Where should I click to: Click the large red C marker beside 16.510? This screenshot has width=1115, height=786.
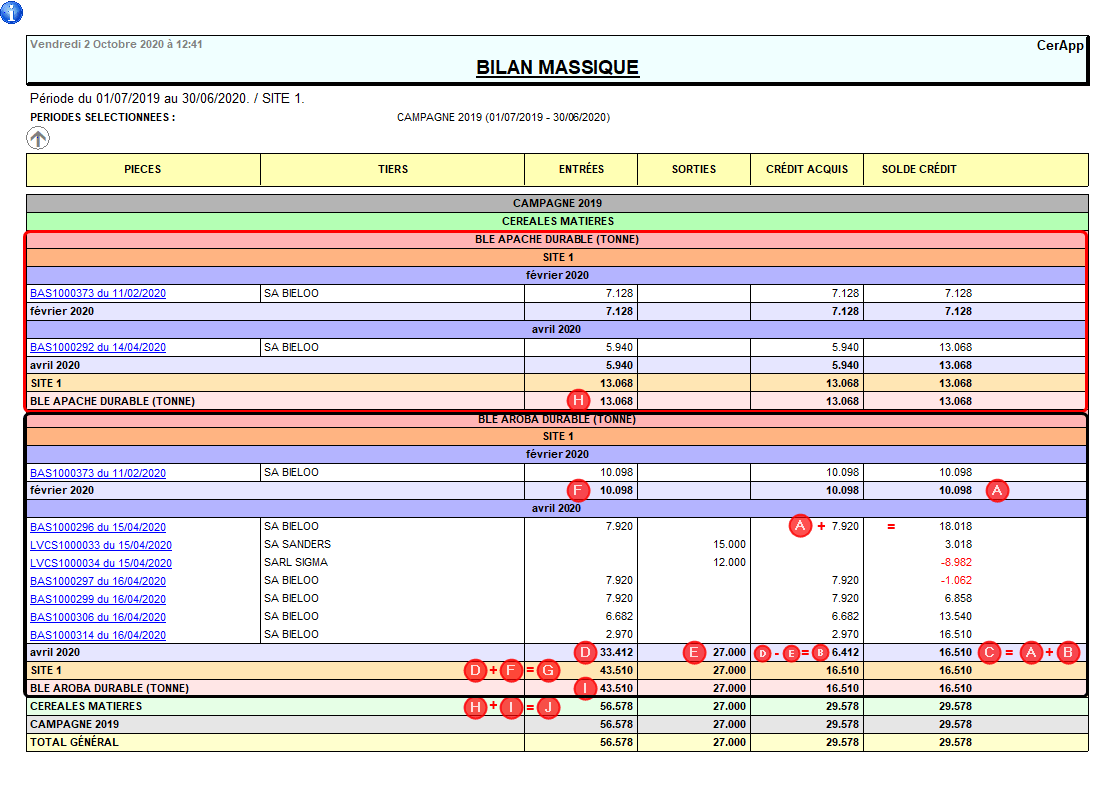pos(992,652)
